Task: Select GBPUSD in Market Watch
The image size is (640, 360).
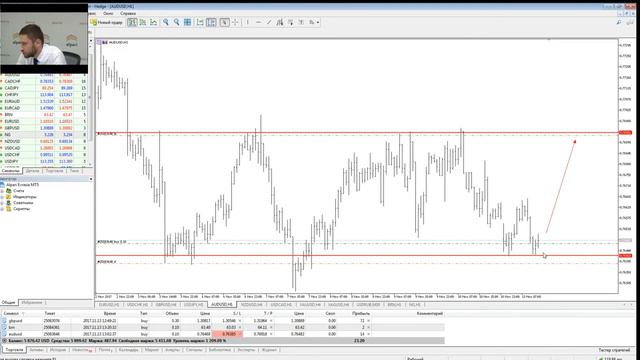Action: tap(44, 128)
